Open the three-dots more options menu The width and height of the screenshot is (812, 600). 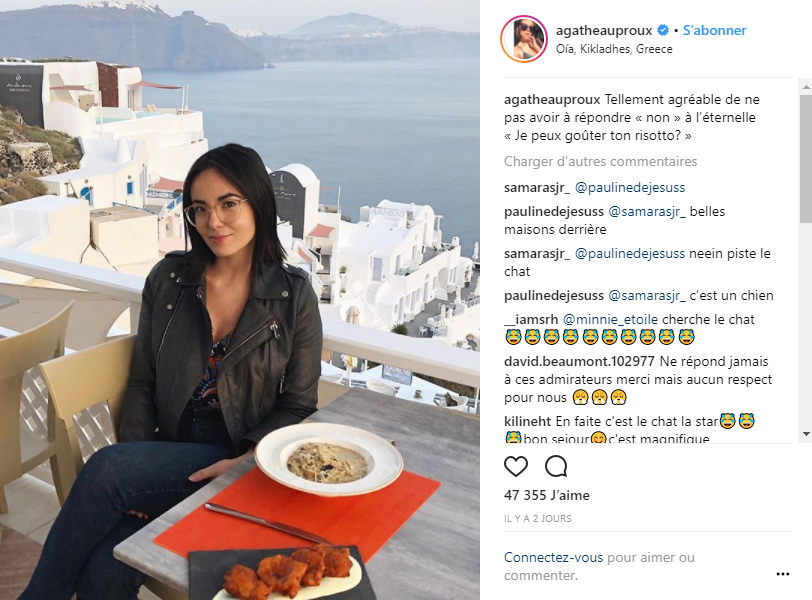click(783, 574)
